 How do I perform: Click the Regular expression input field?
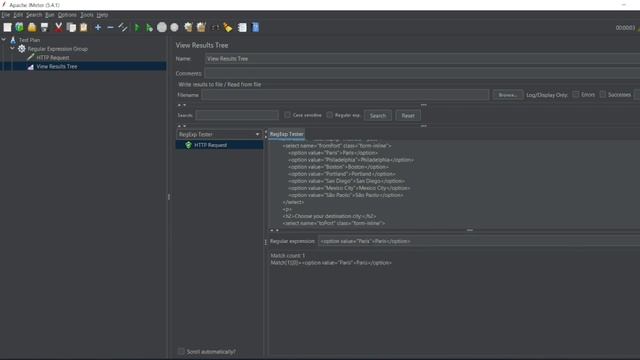479,241
